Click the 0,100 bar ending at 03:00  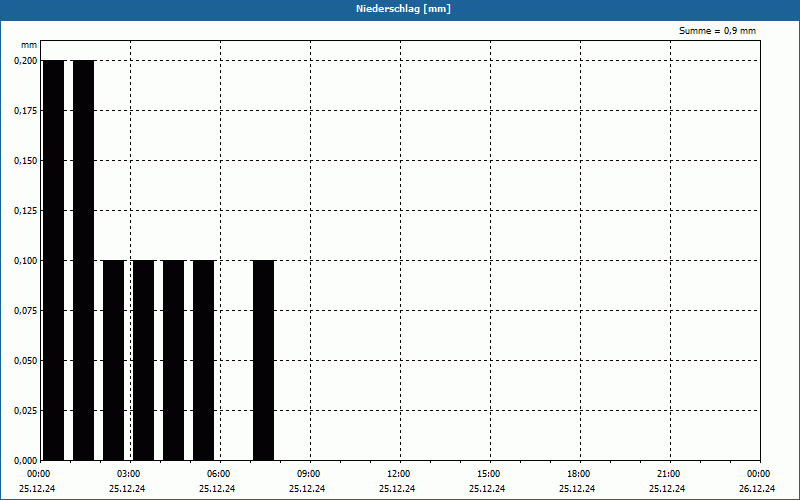(x=114, y=360)
